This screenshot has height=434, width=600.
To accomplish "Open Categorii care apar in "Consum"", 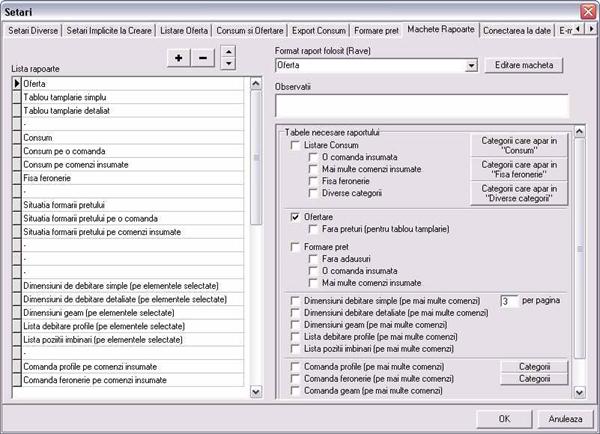I will 519,145.
